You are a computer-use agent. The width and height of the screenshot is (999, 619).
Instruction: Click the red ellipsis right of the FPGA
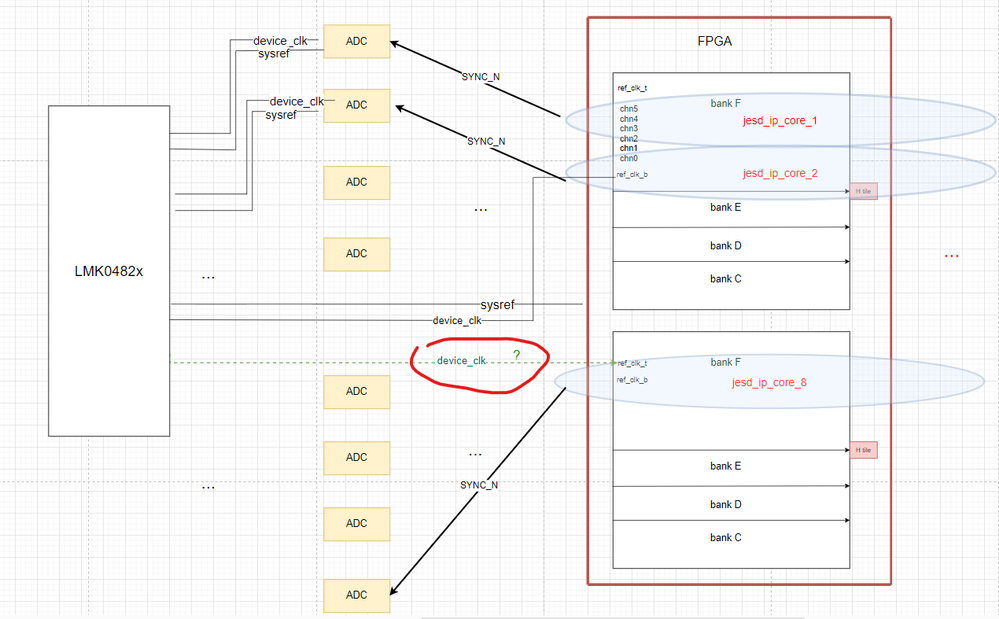point(951,256)
